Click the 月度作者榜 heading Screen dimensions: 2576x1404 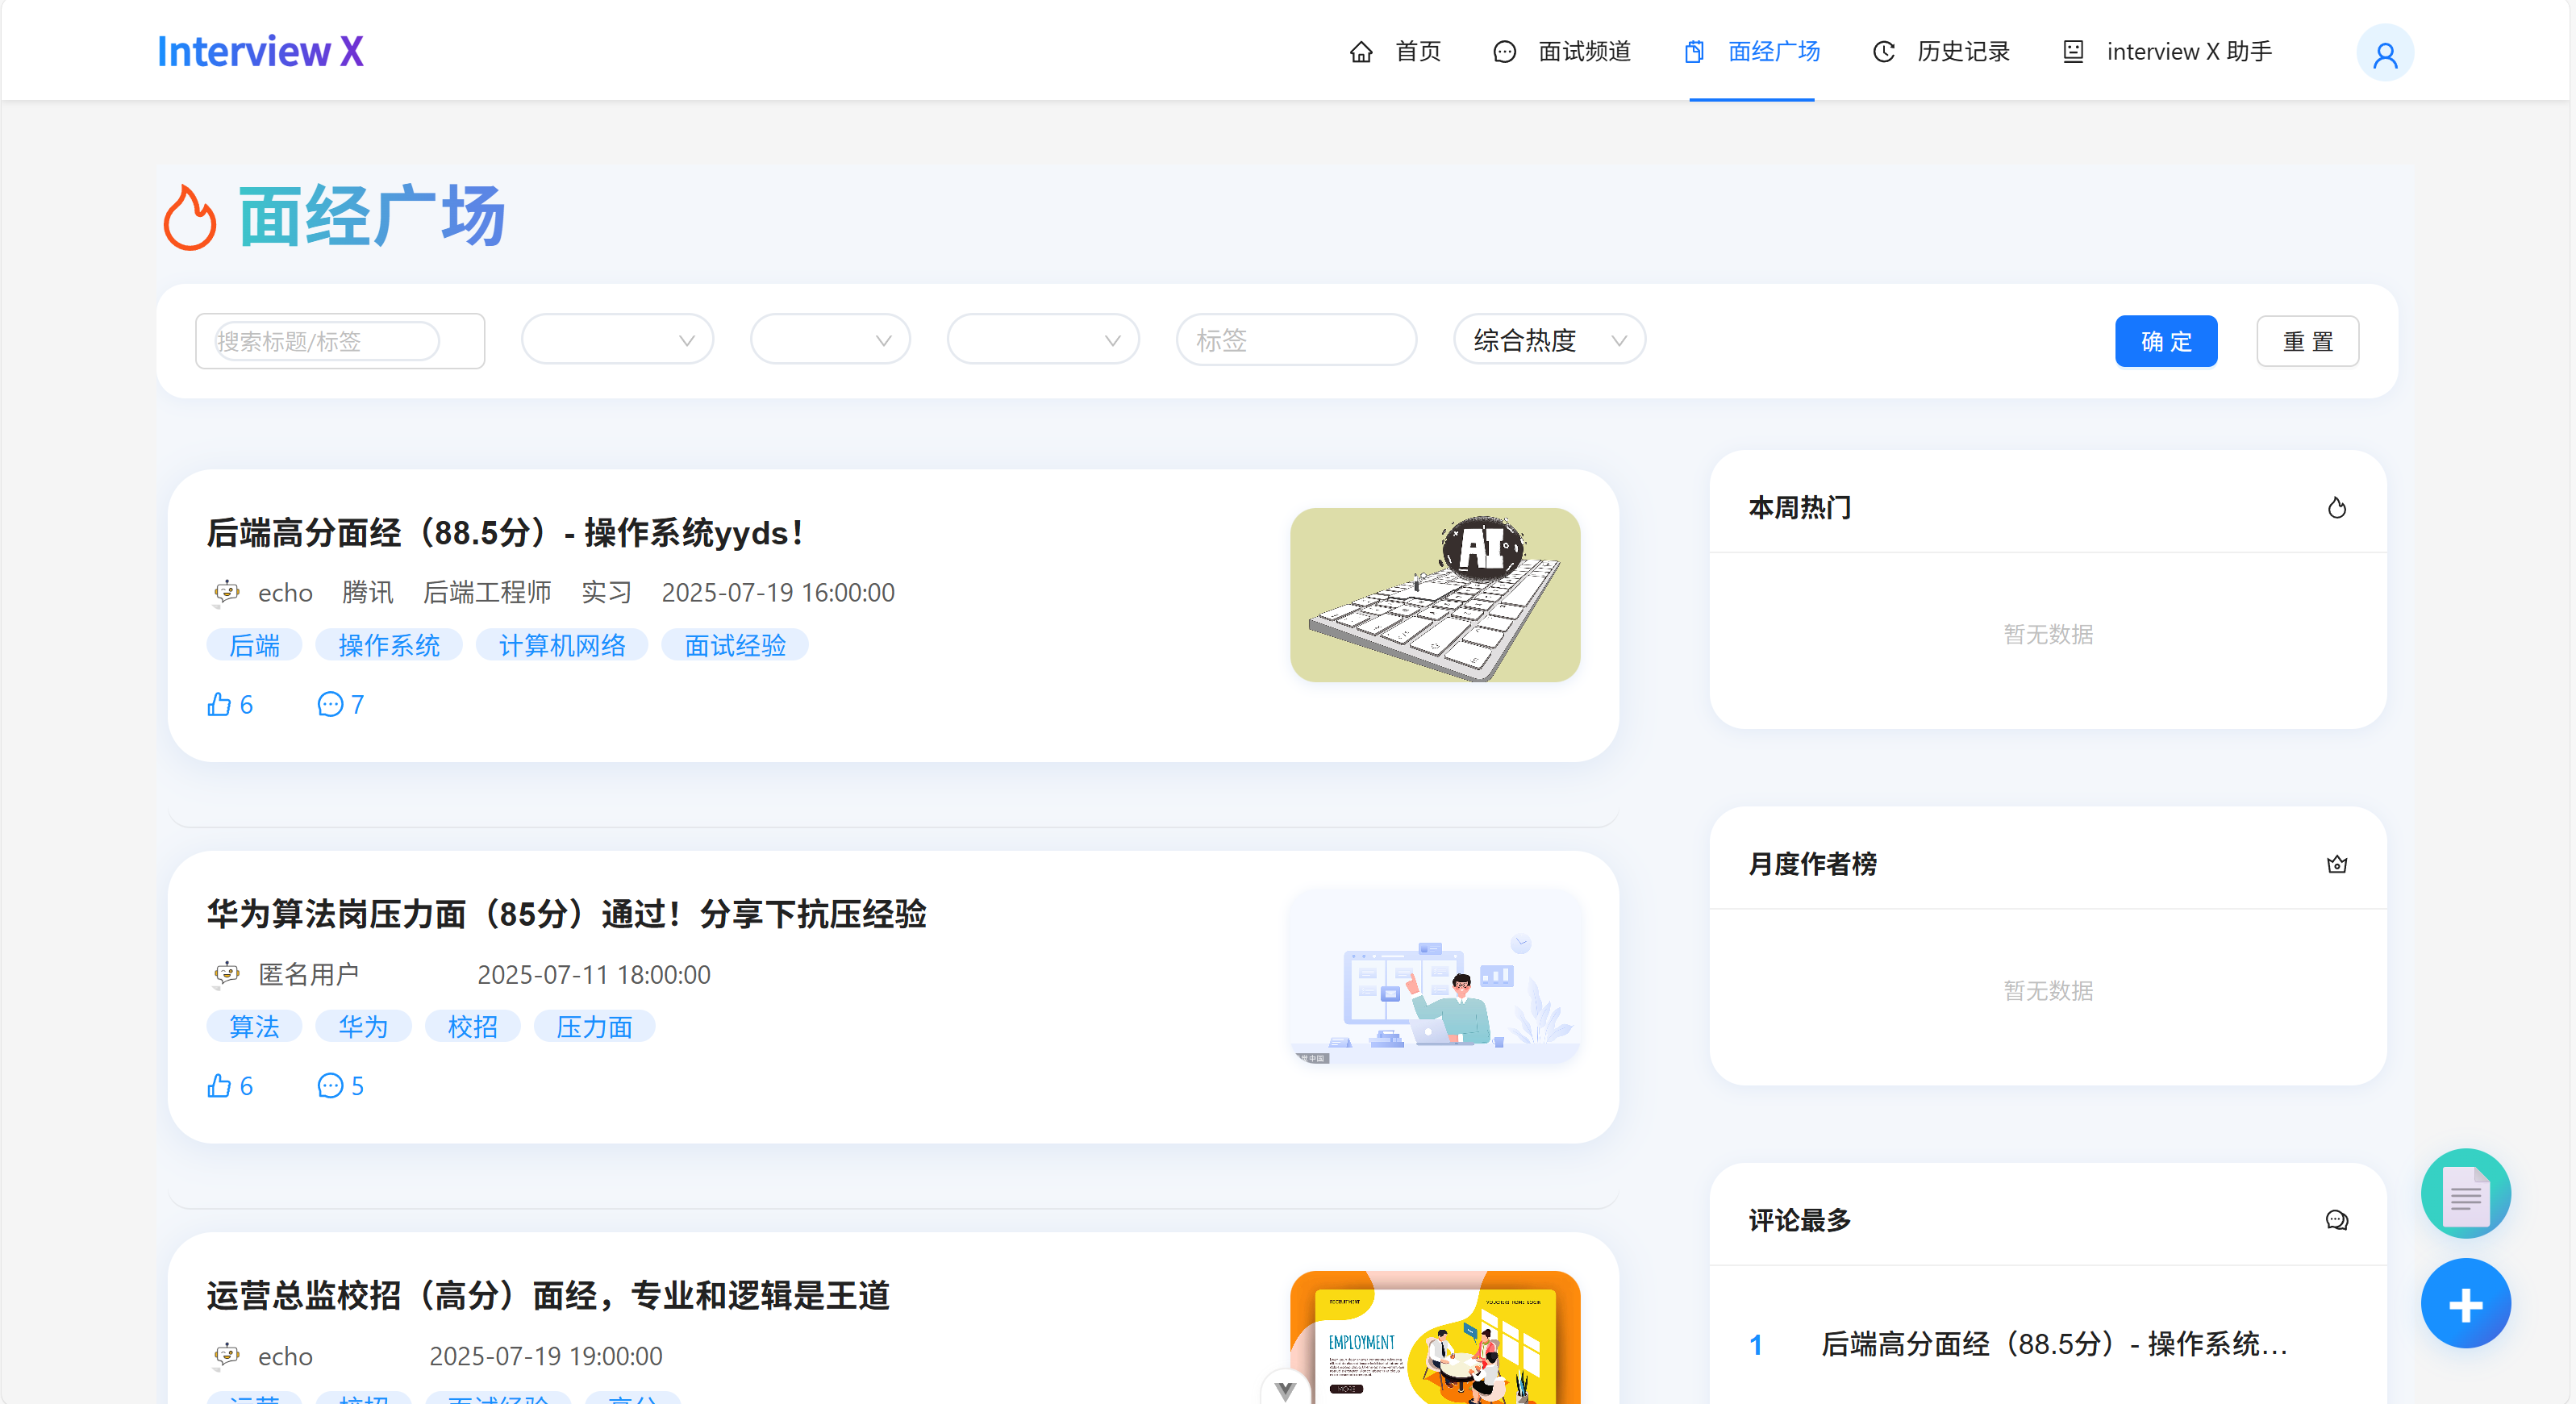(1812, 864)
